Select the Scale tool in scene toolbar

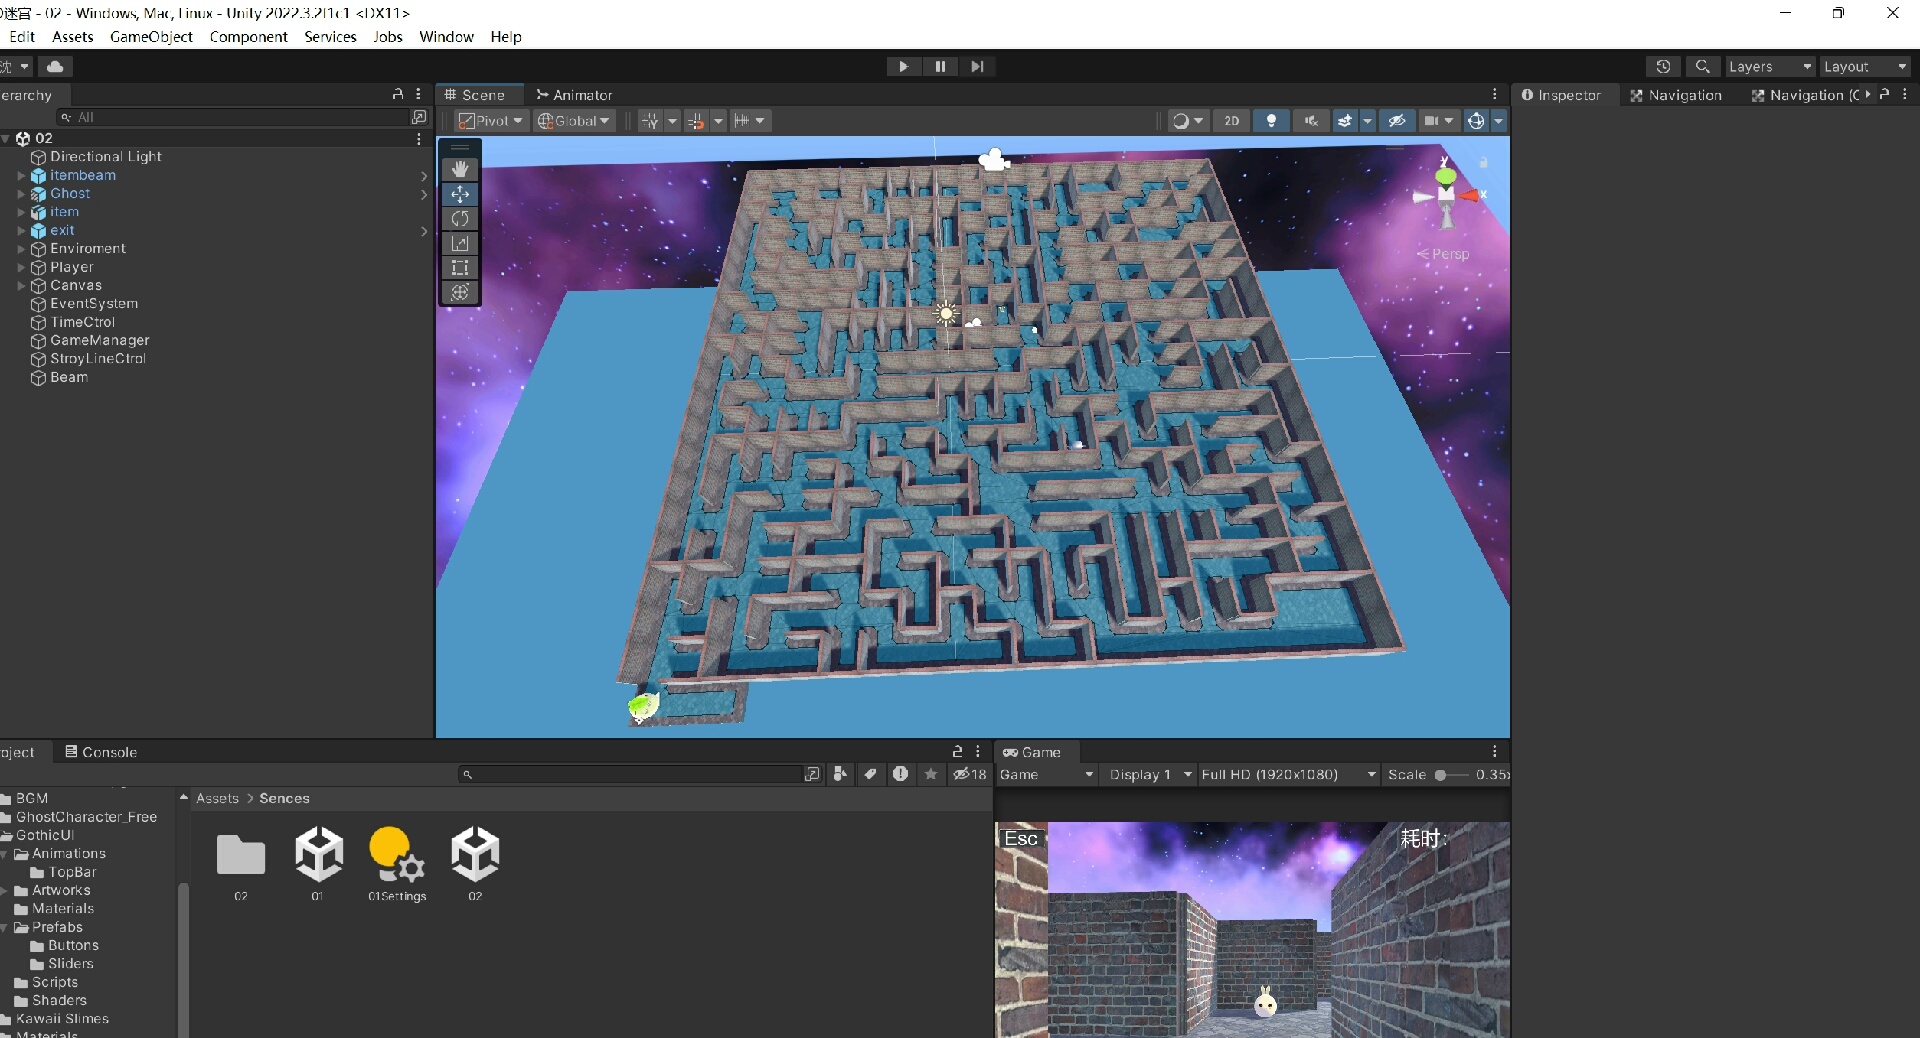pyautogui.click(x=460, y=243)
